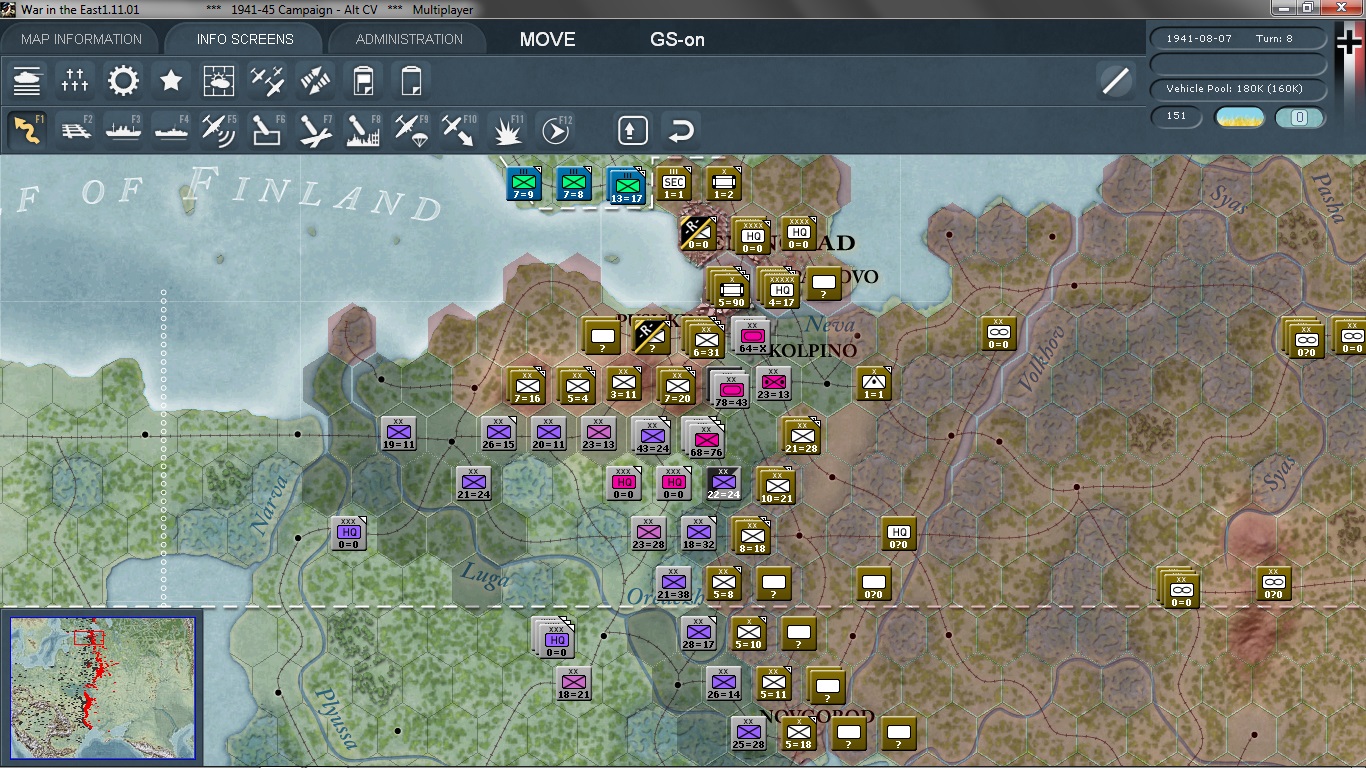Select F5 air reconnaissance mode
The height and width of the screenshot is (768, 1366).
click(x=219, y=130)
